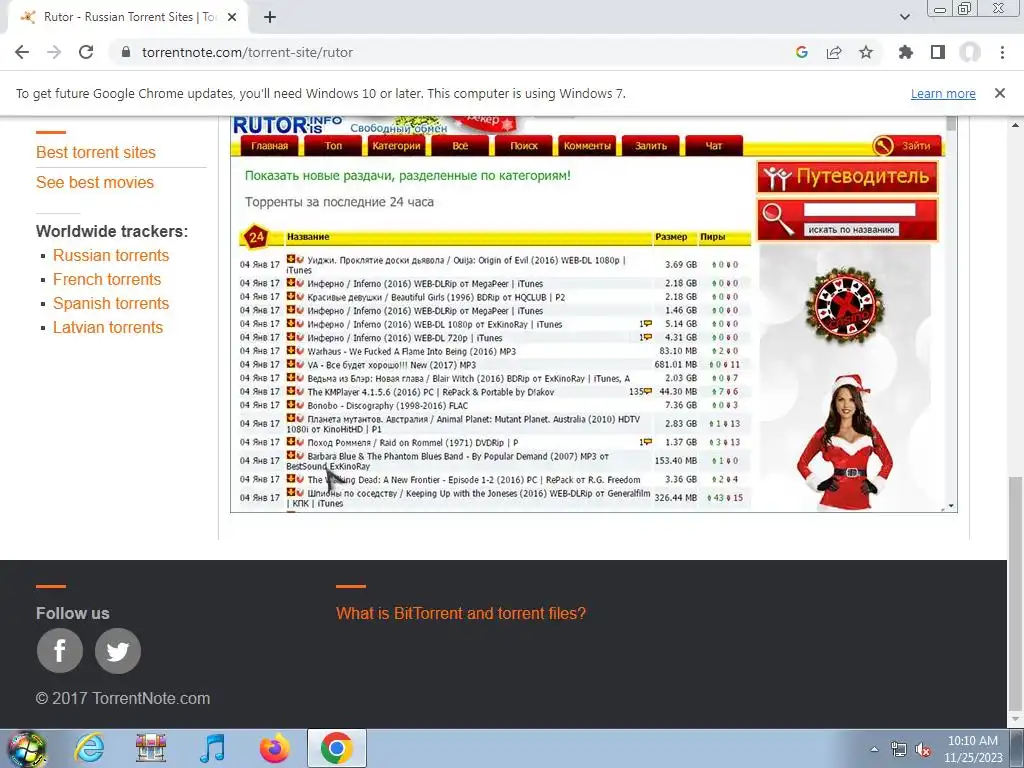Open Beautiful Girls (1996) BDRip torrent
The image size is (1024, 768).
click(436, 297)
